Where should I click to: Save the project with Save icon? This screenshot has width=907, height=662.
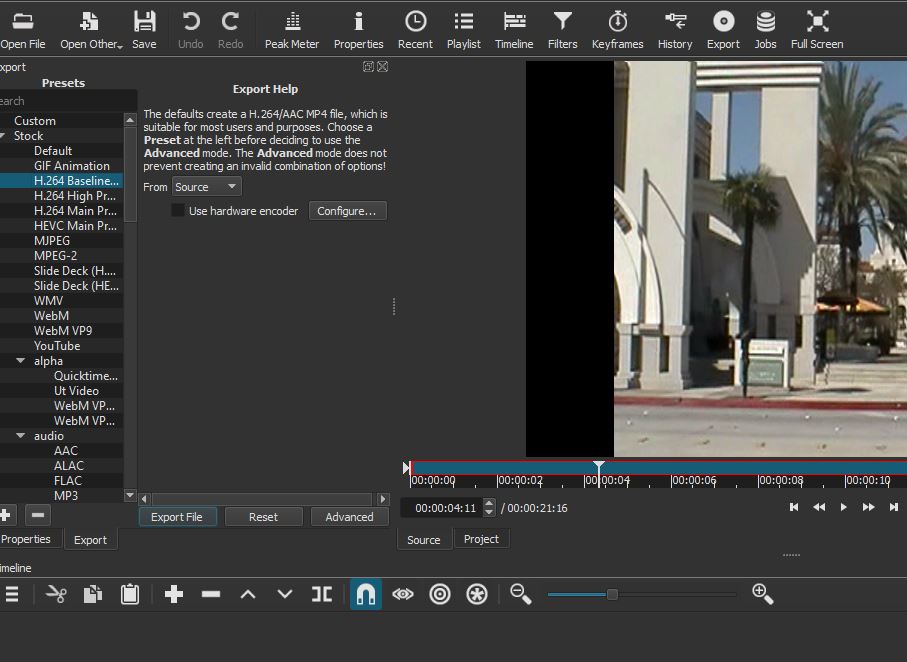(x=144, y=30)
